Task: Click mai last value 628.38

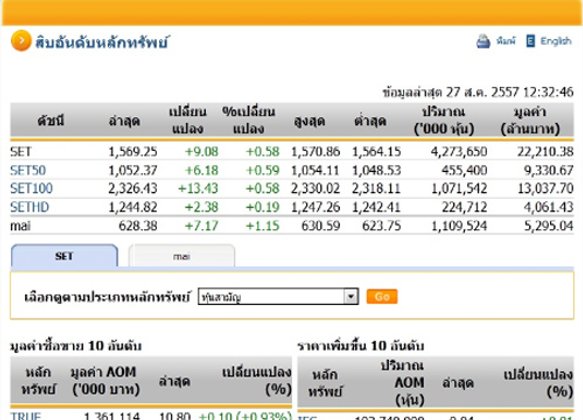Action: [x=138, y=226]
